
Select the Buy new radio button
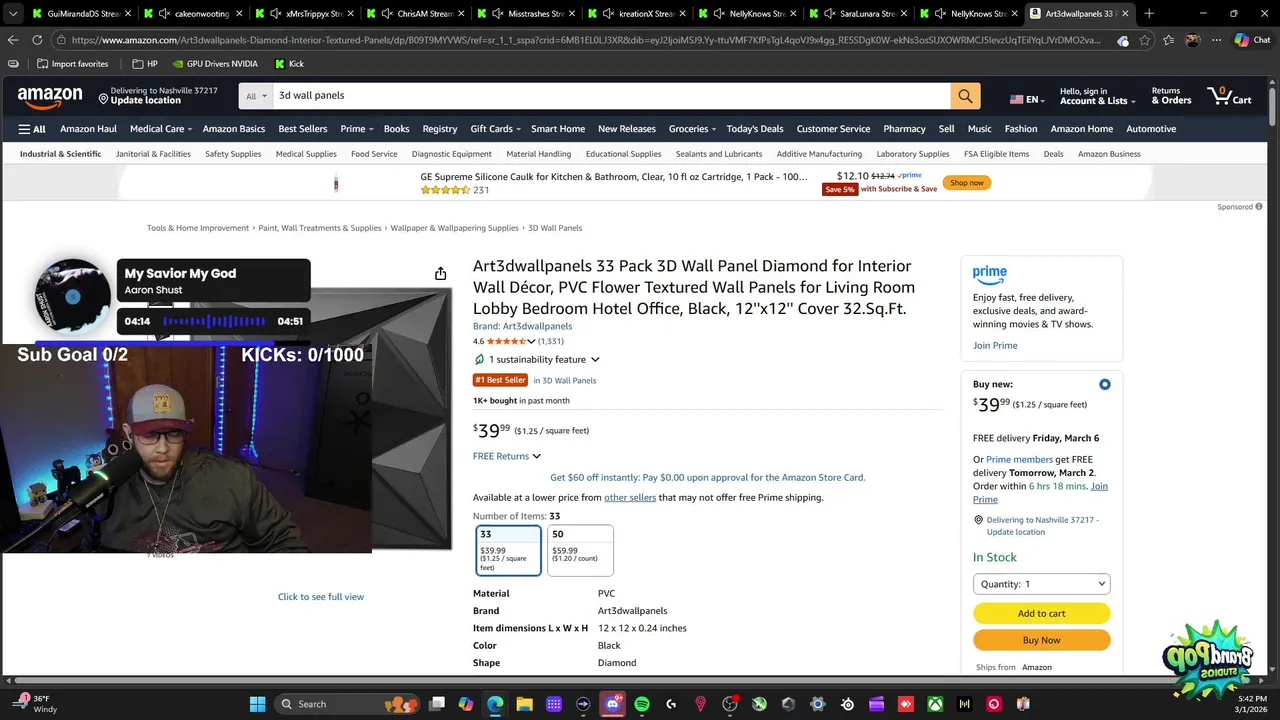(1104, 384)
